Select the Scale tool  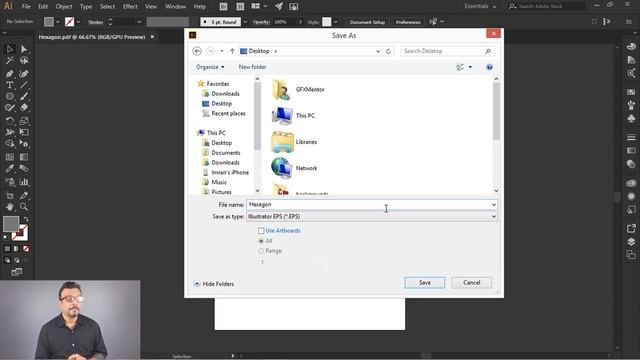tap(24, 121)
